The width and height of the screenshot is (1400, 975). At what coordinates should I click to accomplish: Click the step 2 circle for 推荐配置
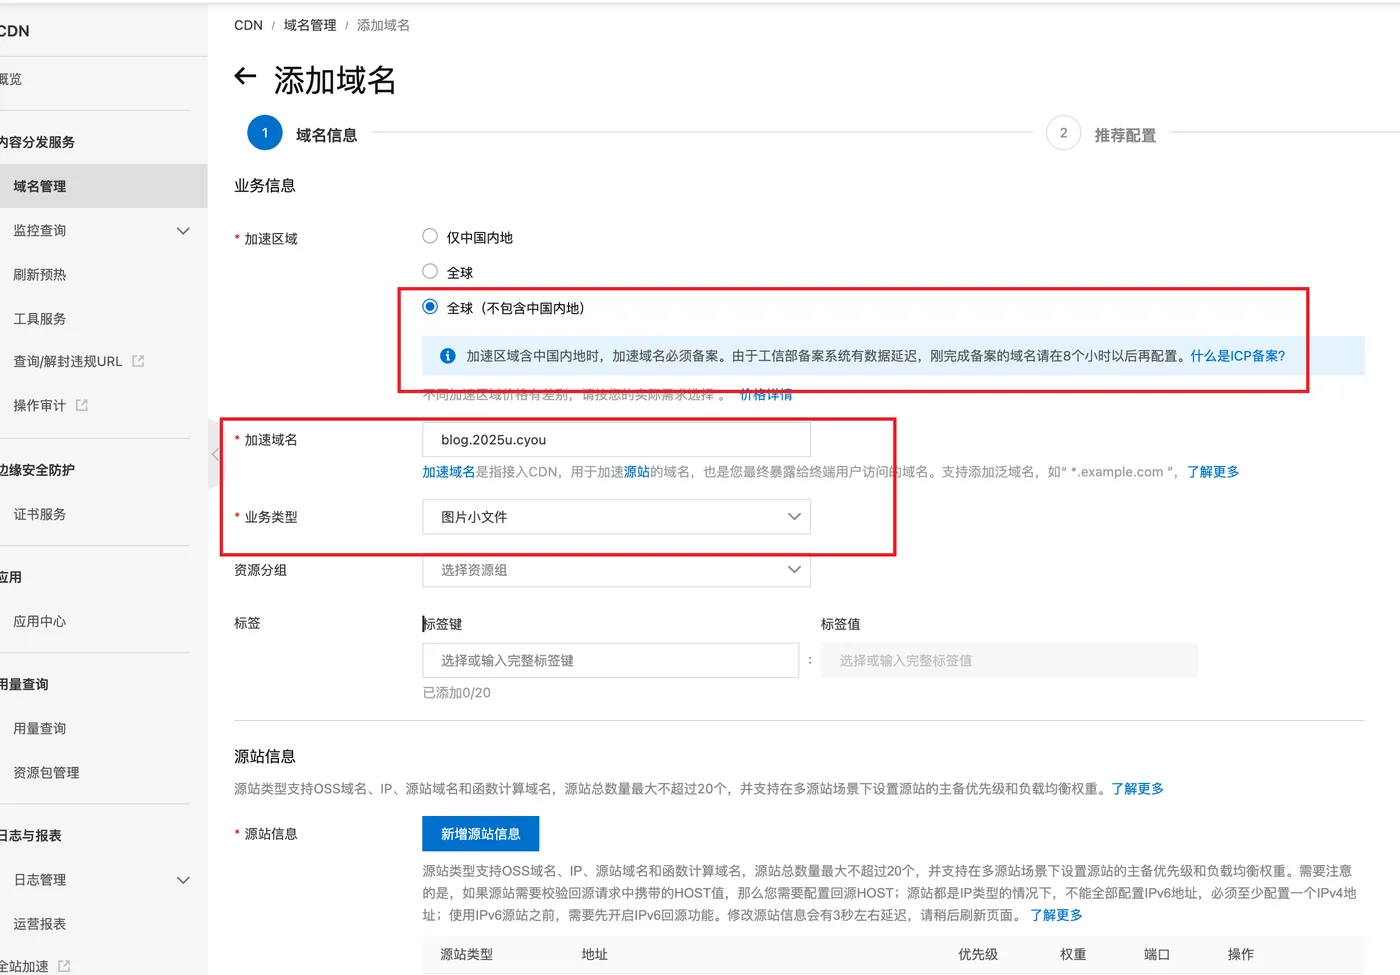coord(1063,132)
